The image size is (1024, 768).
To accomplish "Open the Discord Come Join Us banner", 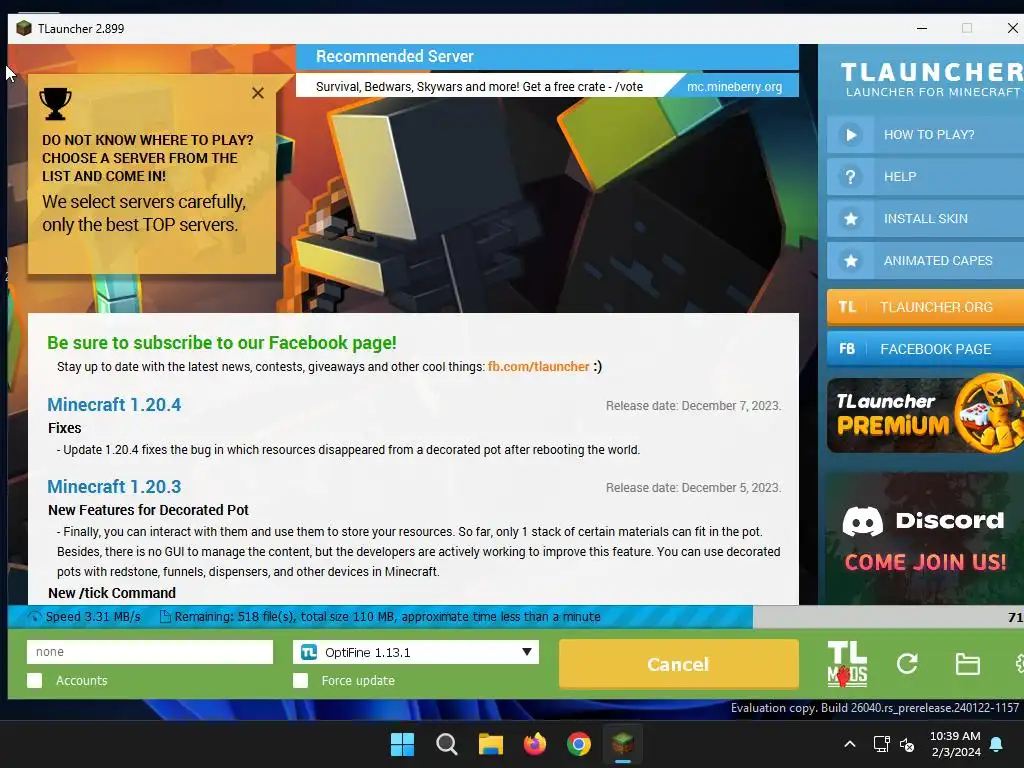I will (925, 539).
